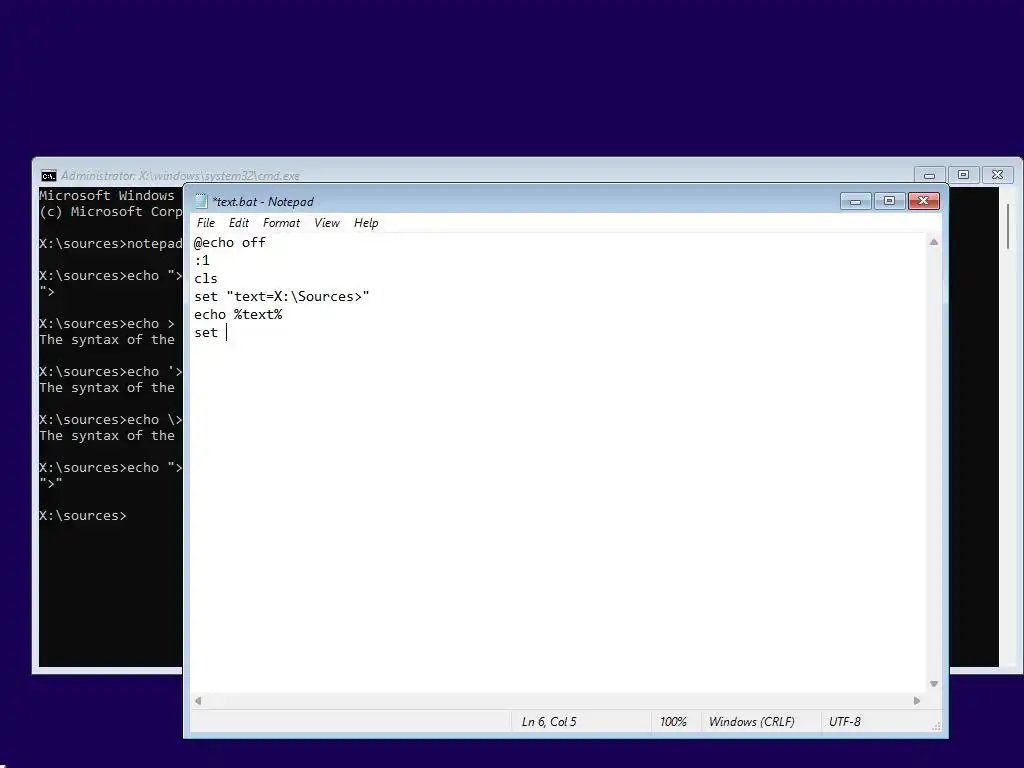Screen dimensions: 1024x768
Task: Minimize the Command Prompt window
Action: [929, 175]
